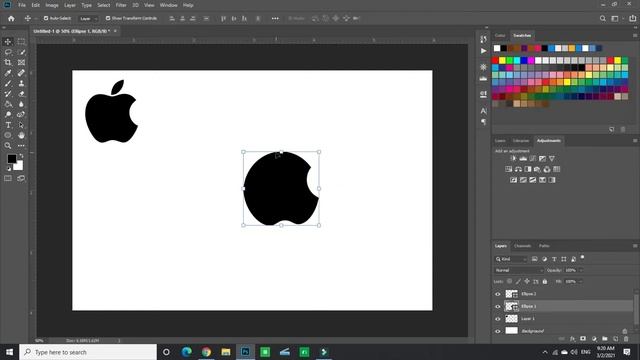The height and width of the screenshot is (360, 640).
Task: Open the Adjustments panel menu
Action: (x=635, y=140)
